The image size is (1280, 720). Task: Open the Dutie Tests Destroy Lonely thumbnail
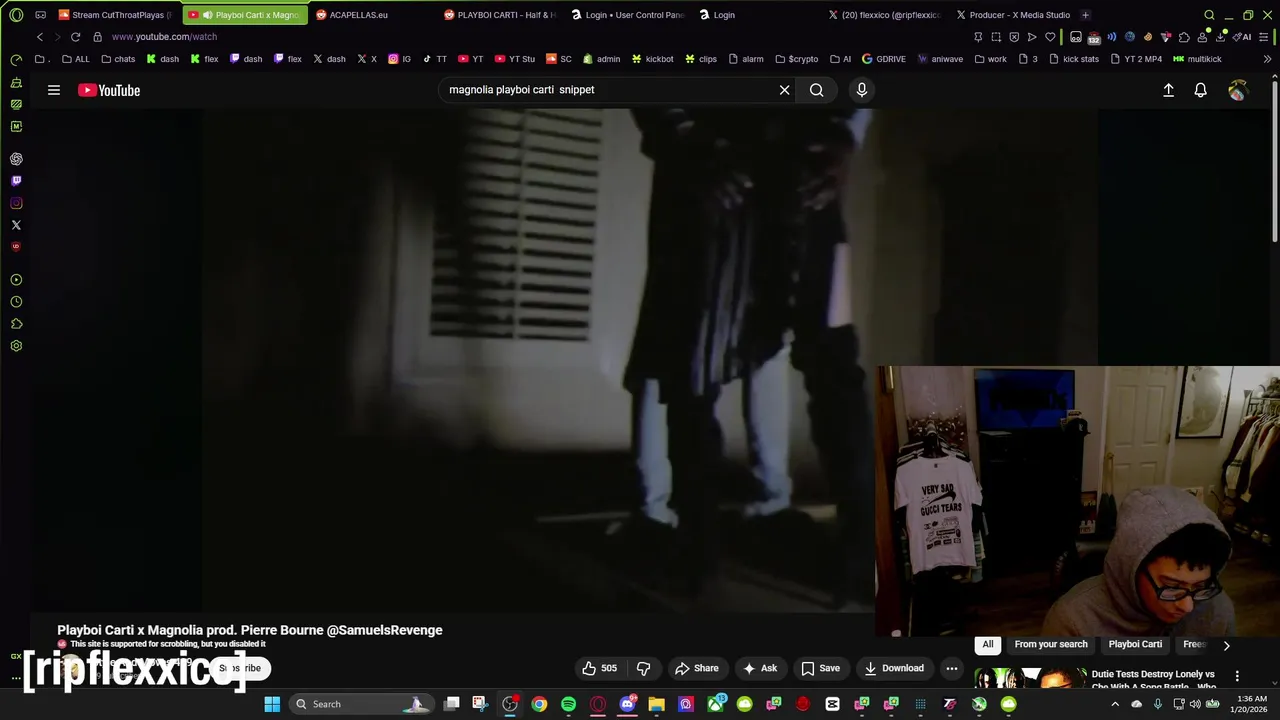(x=1030, y=679)
